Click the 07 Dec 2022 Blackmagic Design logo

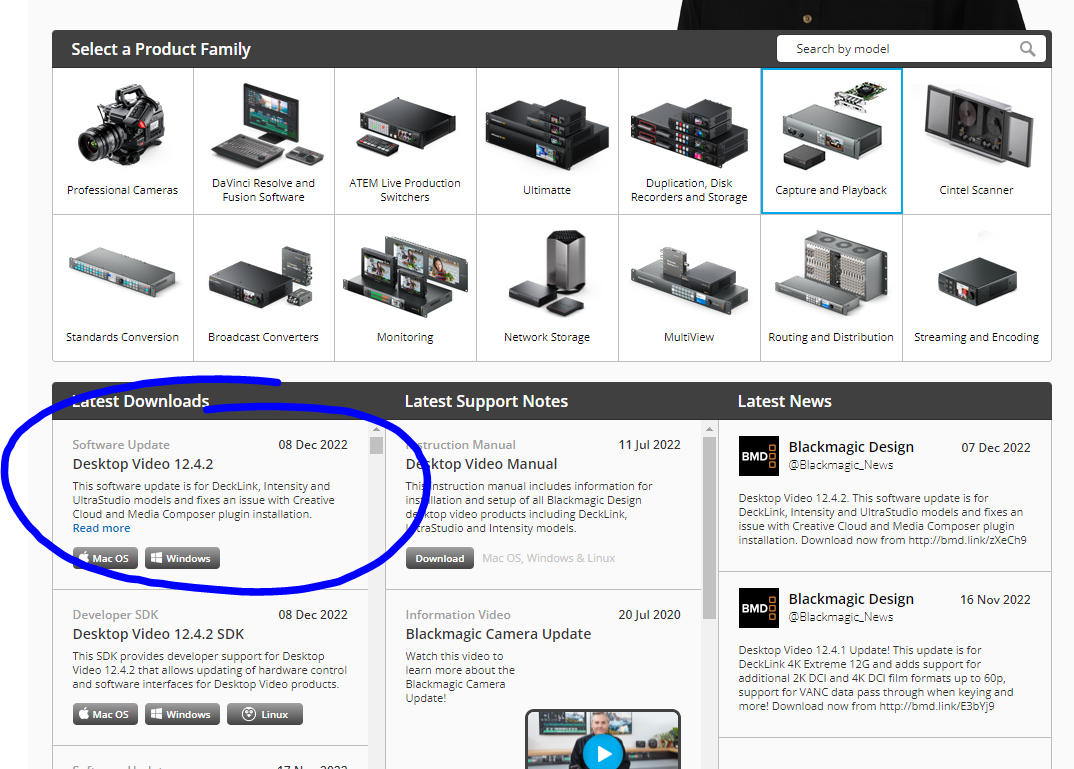point(759,456)
